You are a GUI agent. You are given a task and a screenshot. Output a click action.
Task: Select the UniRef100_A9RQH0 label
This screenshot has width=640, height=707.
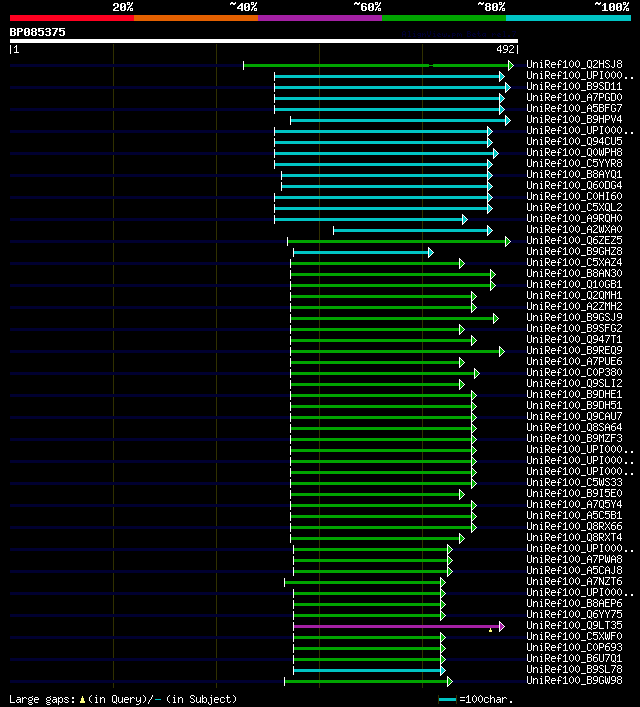(574, 219)
